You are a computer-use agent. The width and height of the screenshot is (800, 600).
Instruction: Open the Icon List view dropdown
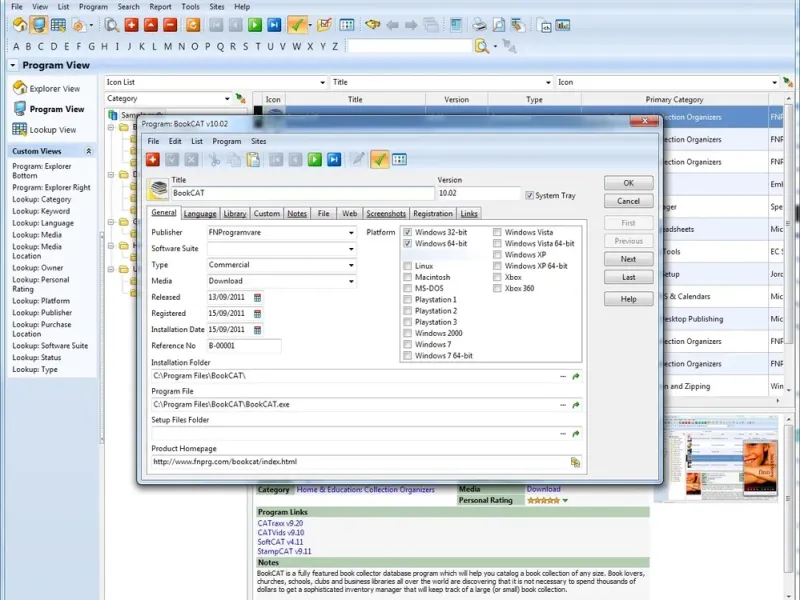click(x=322, y=82)
